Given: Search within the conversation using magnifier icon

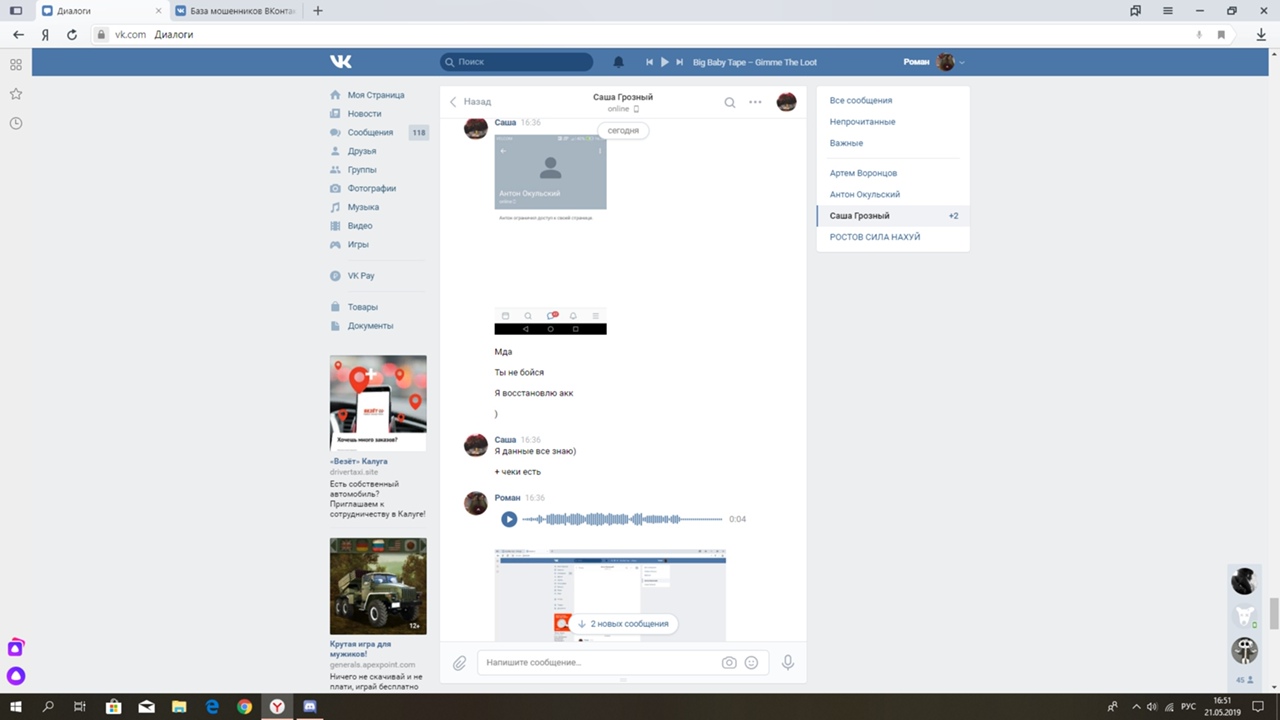Looking at the screenshot, I should [730, 102].
